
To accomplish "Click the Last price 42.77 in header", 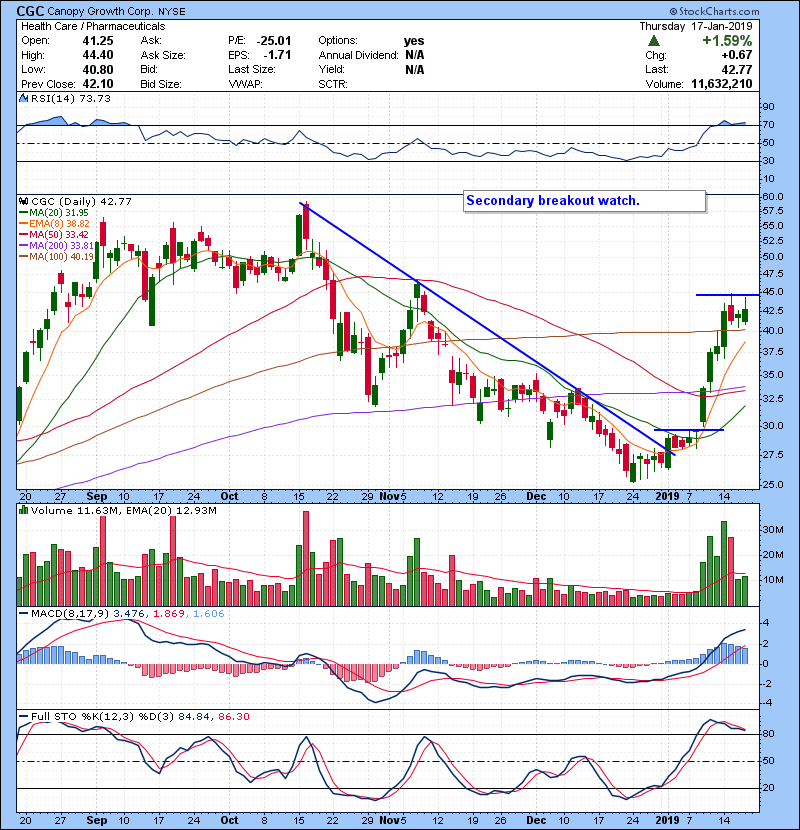I will coord(736,69).
